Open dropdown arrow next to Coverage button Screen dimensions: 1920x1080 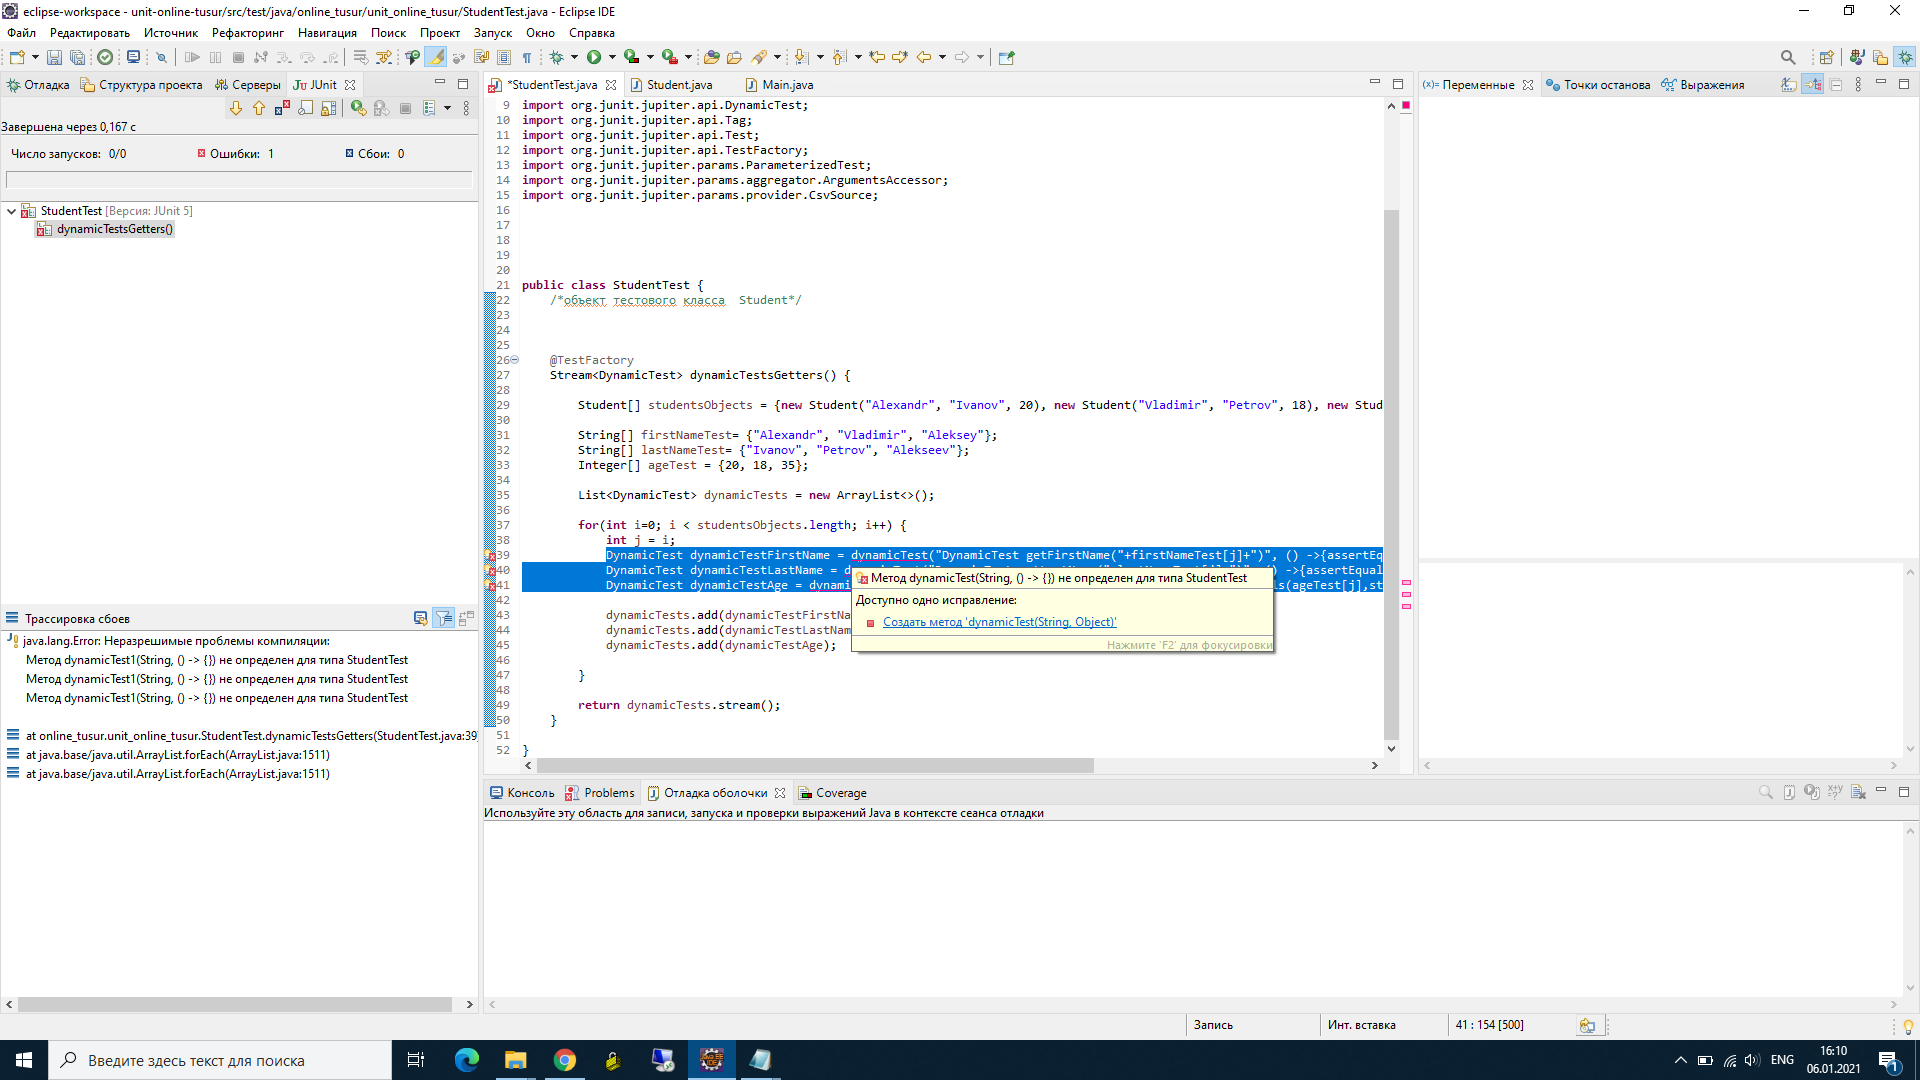pos(650,57)
